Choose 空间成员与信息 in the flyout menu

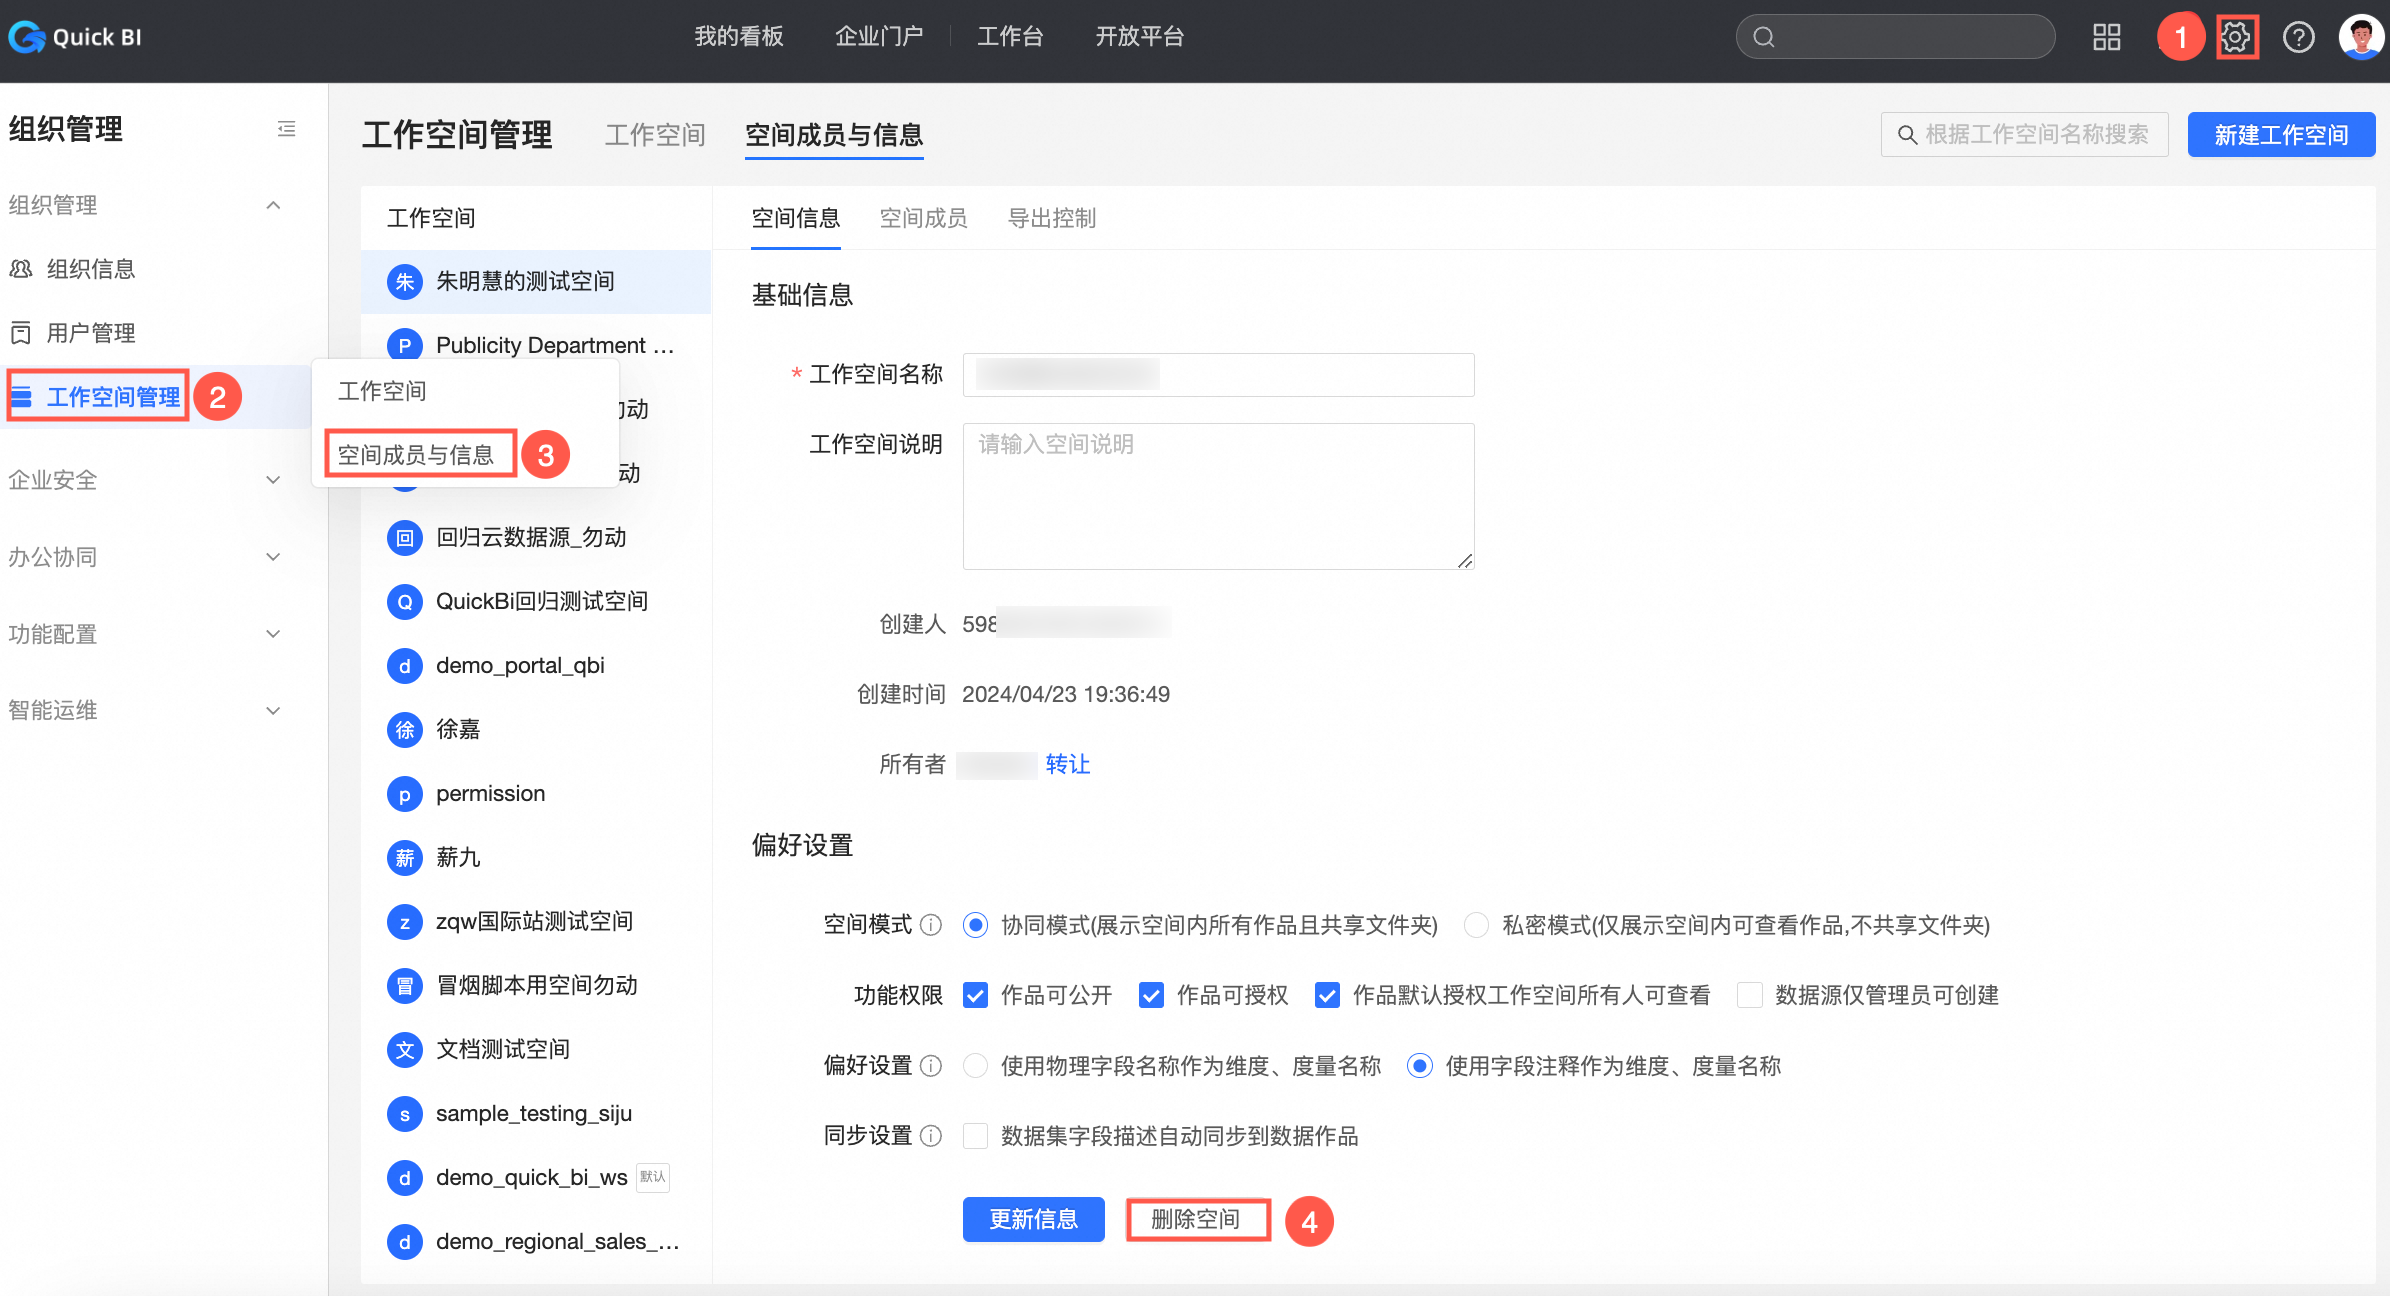pyautogui.click(x=416, y=455)
